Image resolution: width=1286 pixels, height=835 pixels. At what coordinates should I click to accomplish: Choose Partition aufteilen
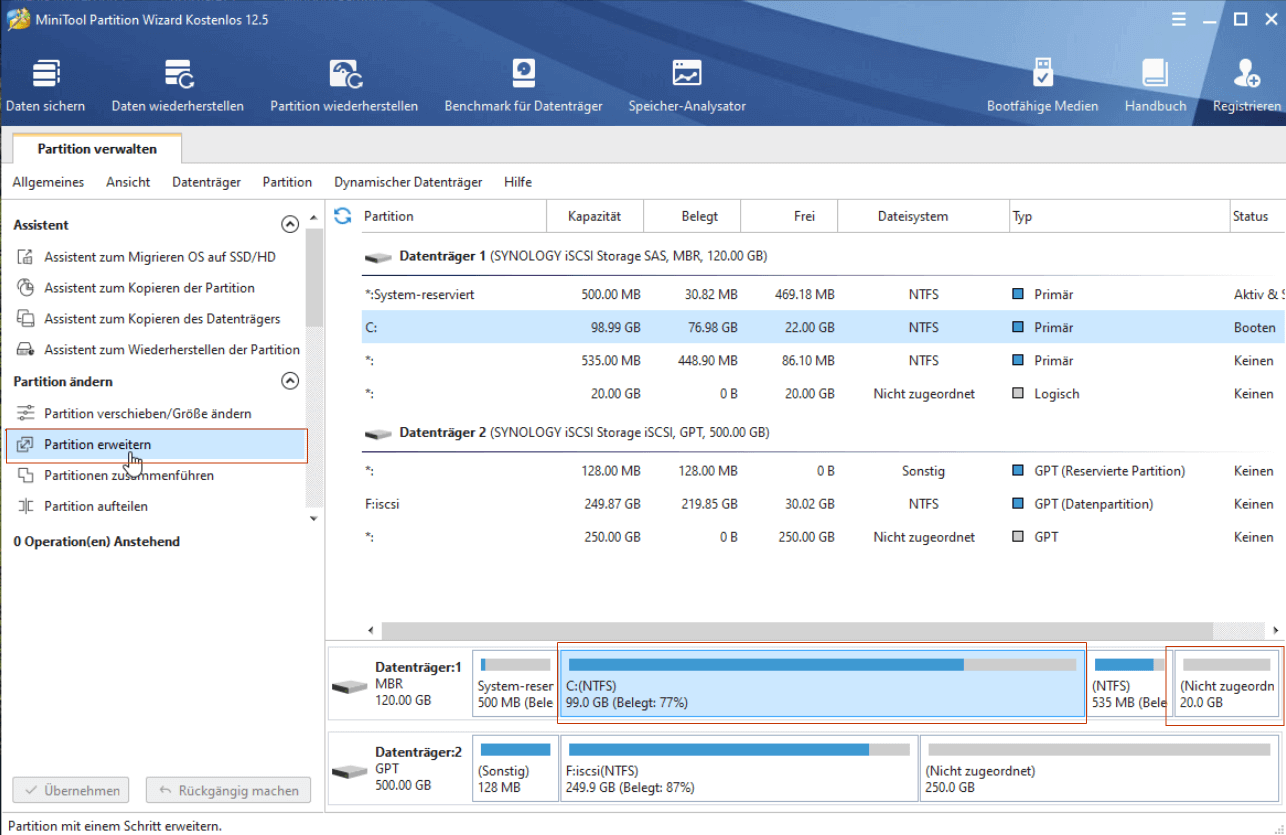96,506
